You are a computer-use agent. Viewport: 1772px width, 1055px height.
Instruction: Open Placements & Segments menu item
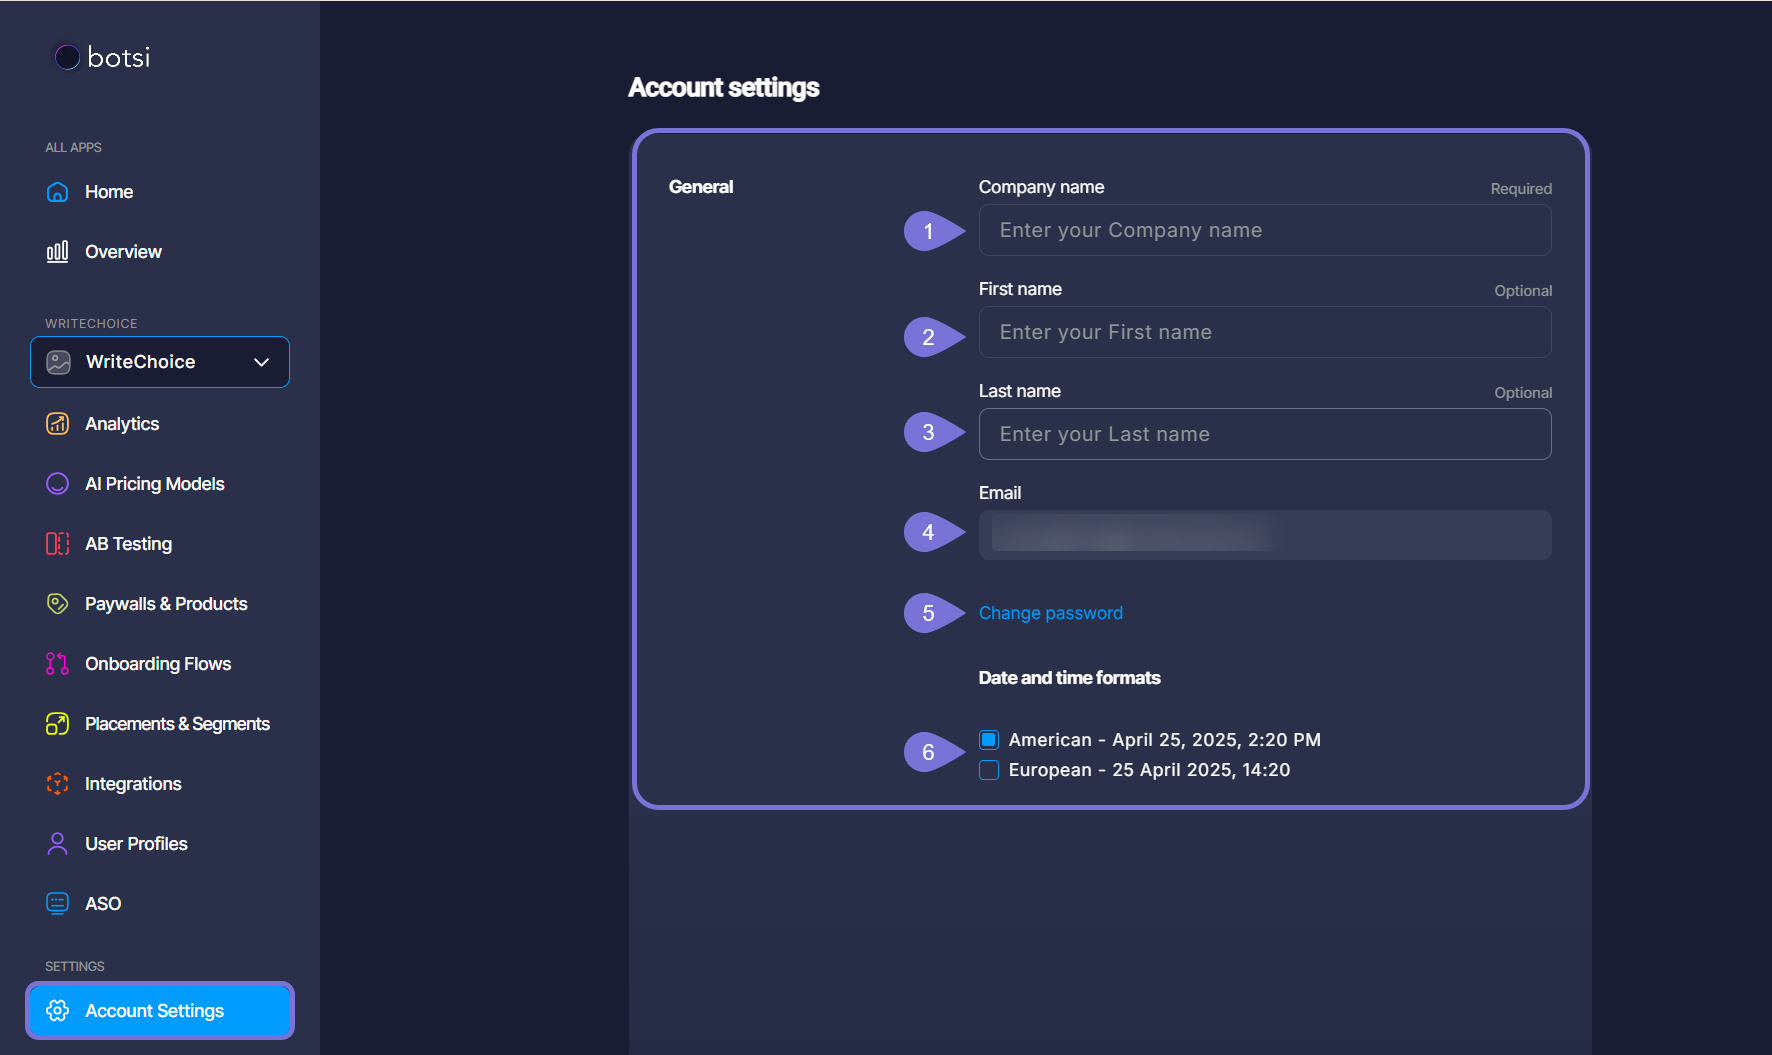tap(177, 724)
